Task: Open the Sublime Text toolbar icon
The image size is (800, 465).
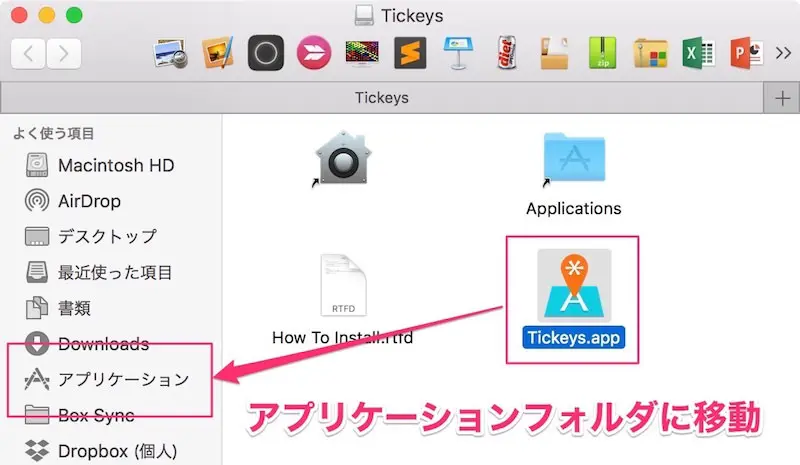Action: [x=410, y=53]
